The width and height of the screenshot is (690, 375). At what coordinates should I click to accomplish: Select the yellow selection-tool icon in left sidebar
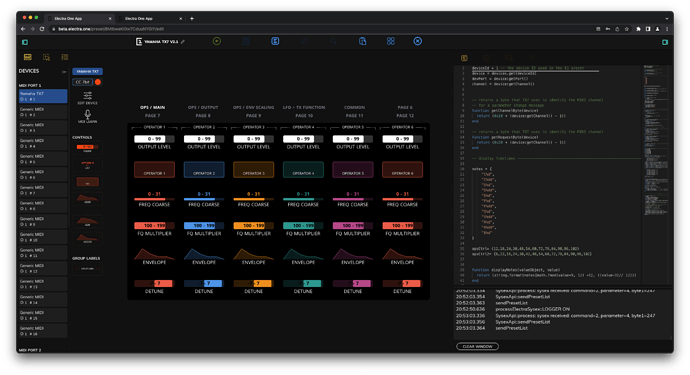(x=46, y=57)
